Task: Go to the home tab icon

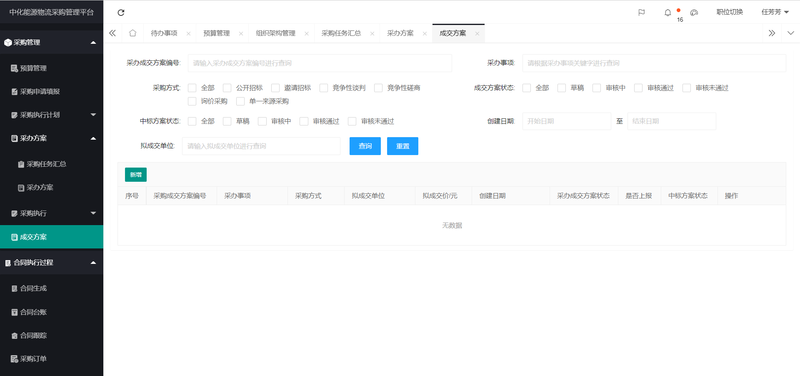Action: tap(133, 33)
